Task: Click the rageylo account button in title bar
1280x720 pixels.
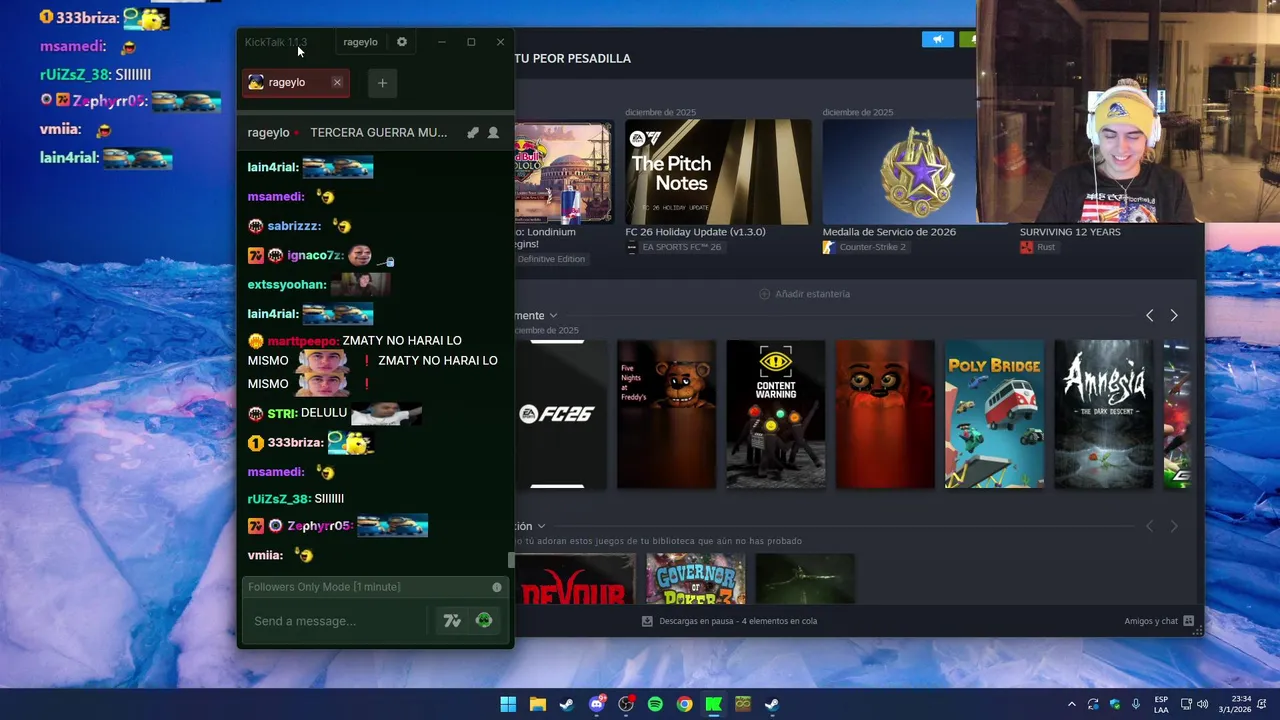Action: point(360,42)
